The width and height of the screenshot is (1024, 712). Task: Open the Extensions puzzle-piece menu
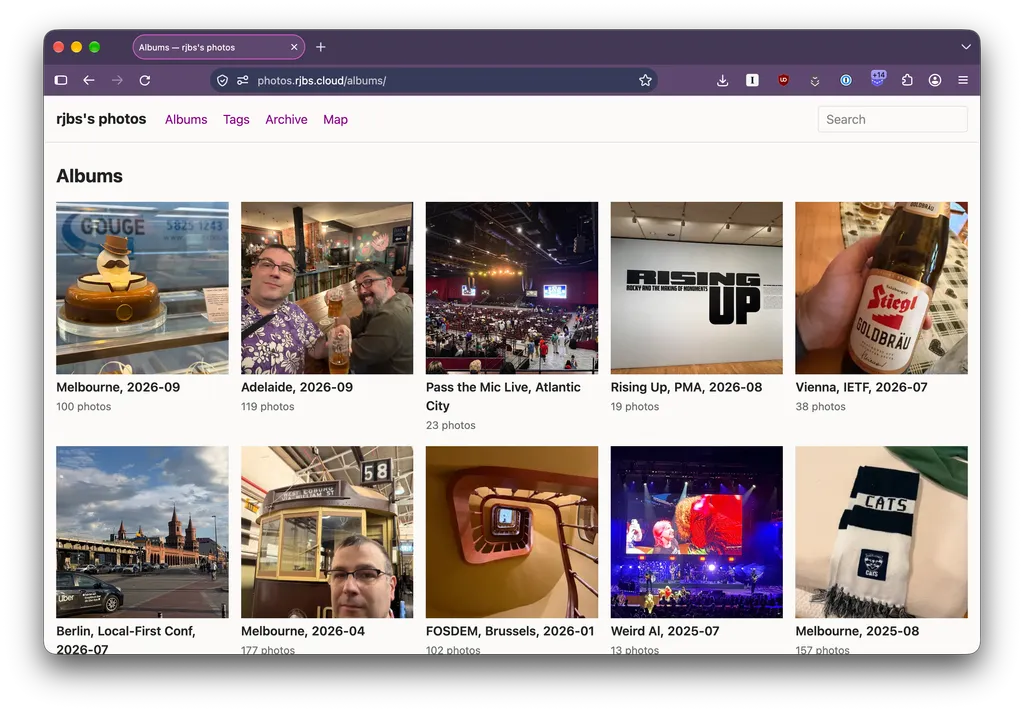(x=907, y=80)
